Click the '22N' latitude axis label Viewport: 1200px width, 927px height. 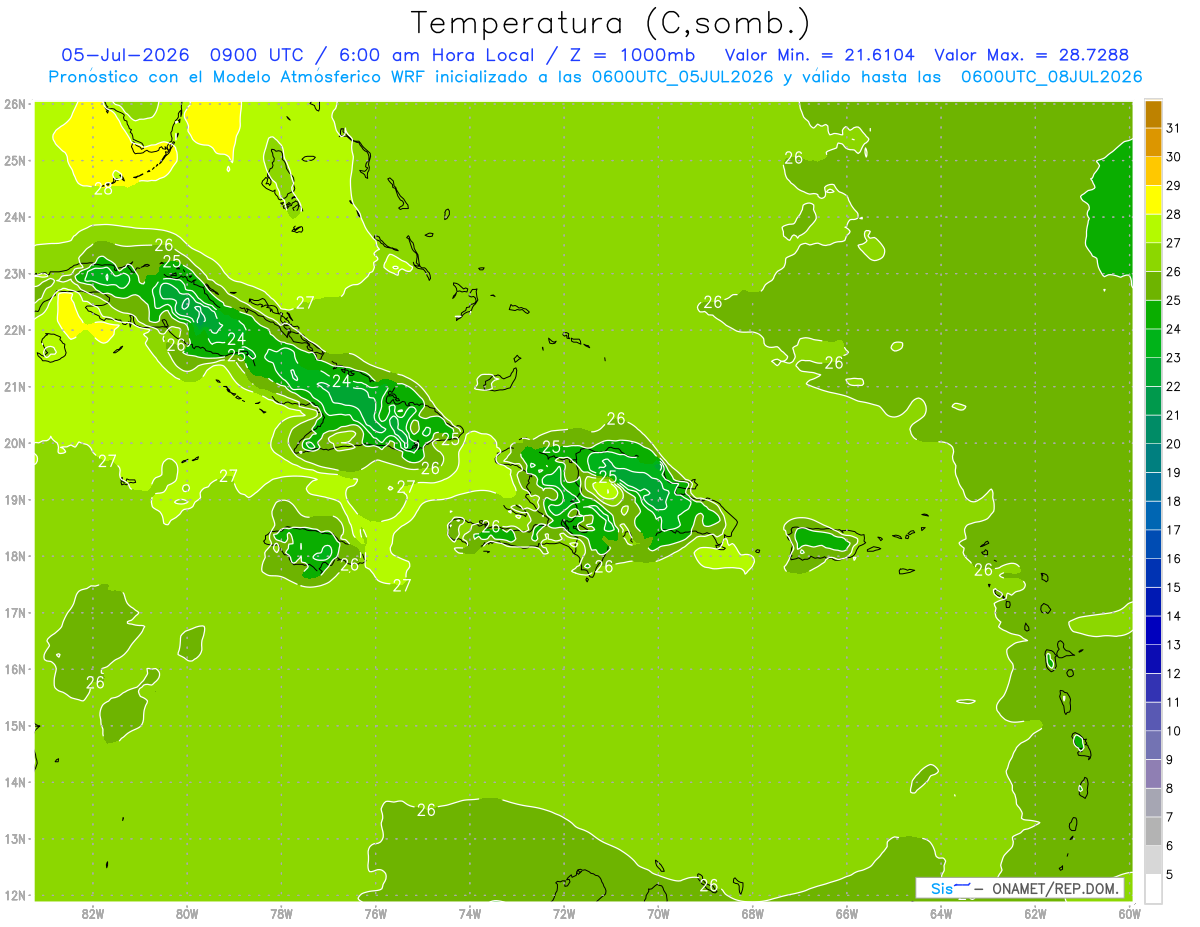pos(14,330)
